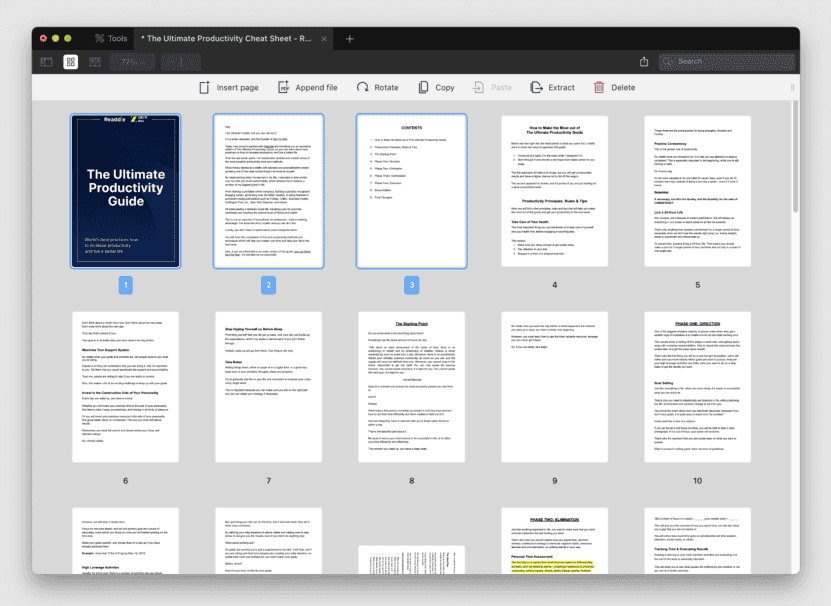Add a new tab with plus
The image size is (831, 606).
point(350,39)
